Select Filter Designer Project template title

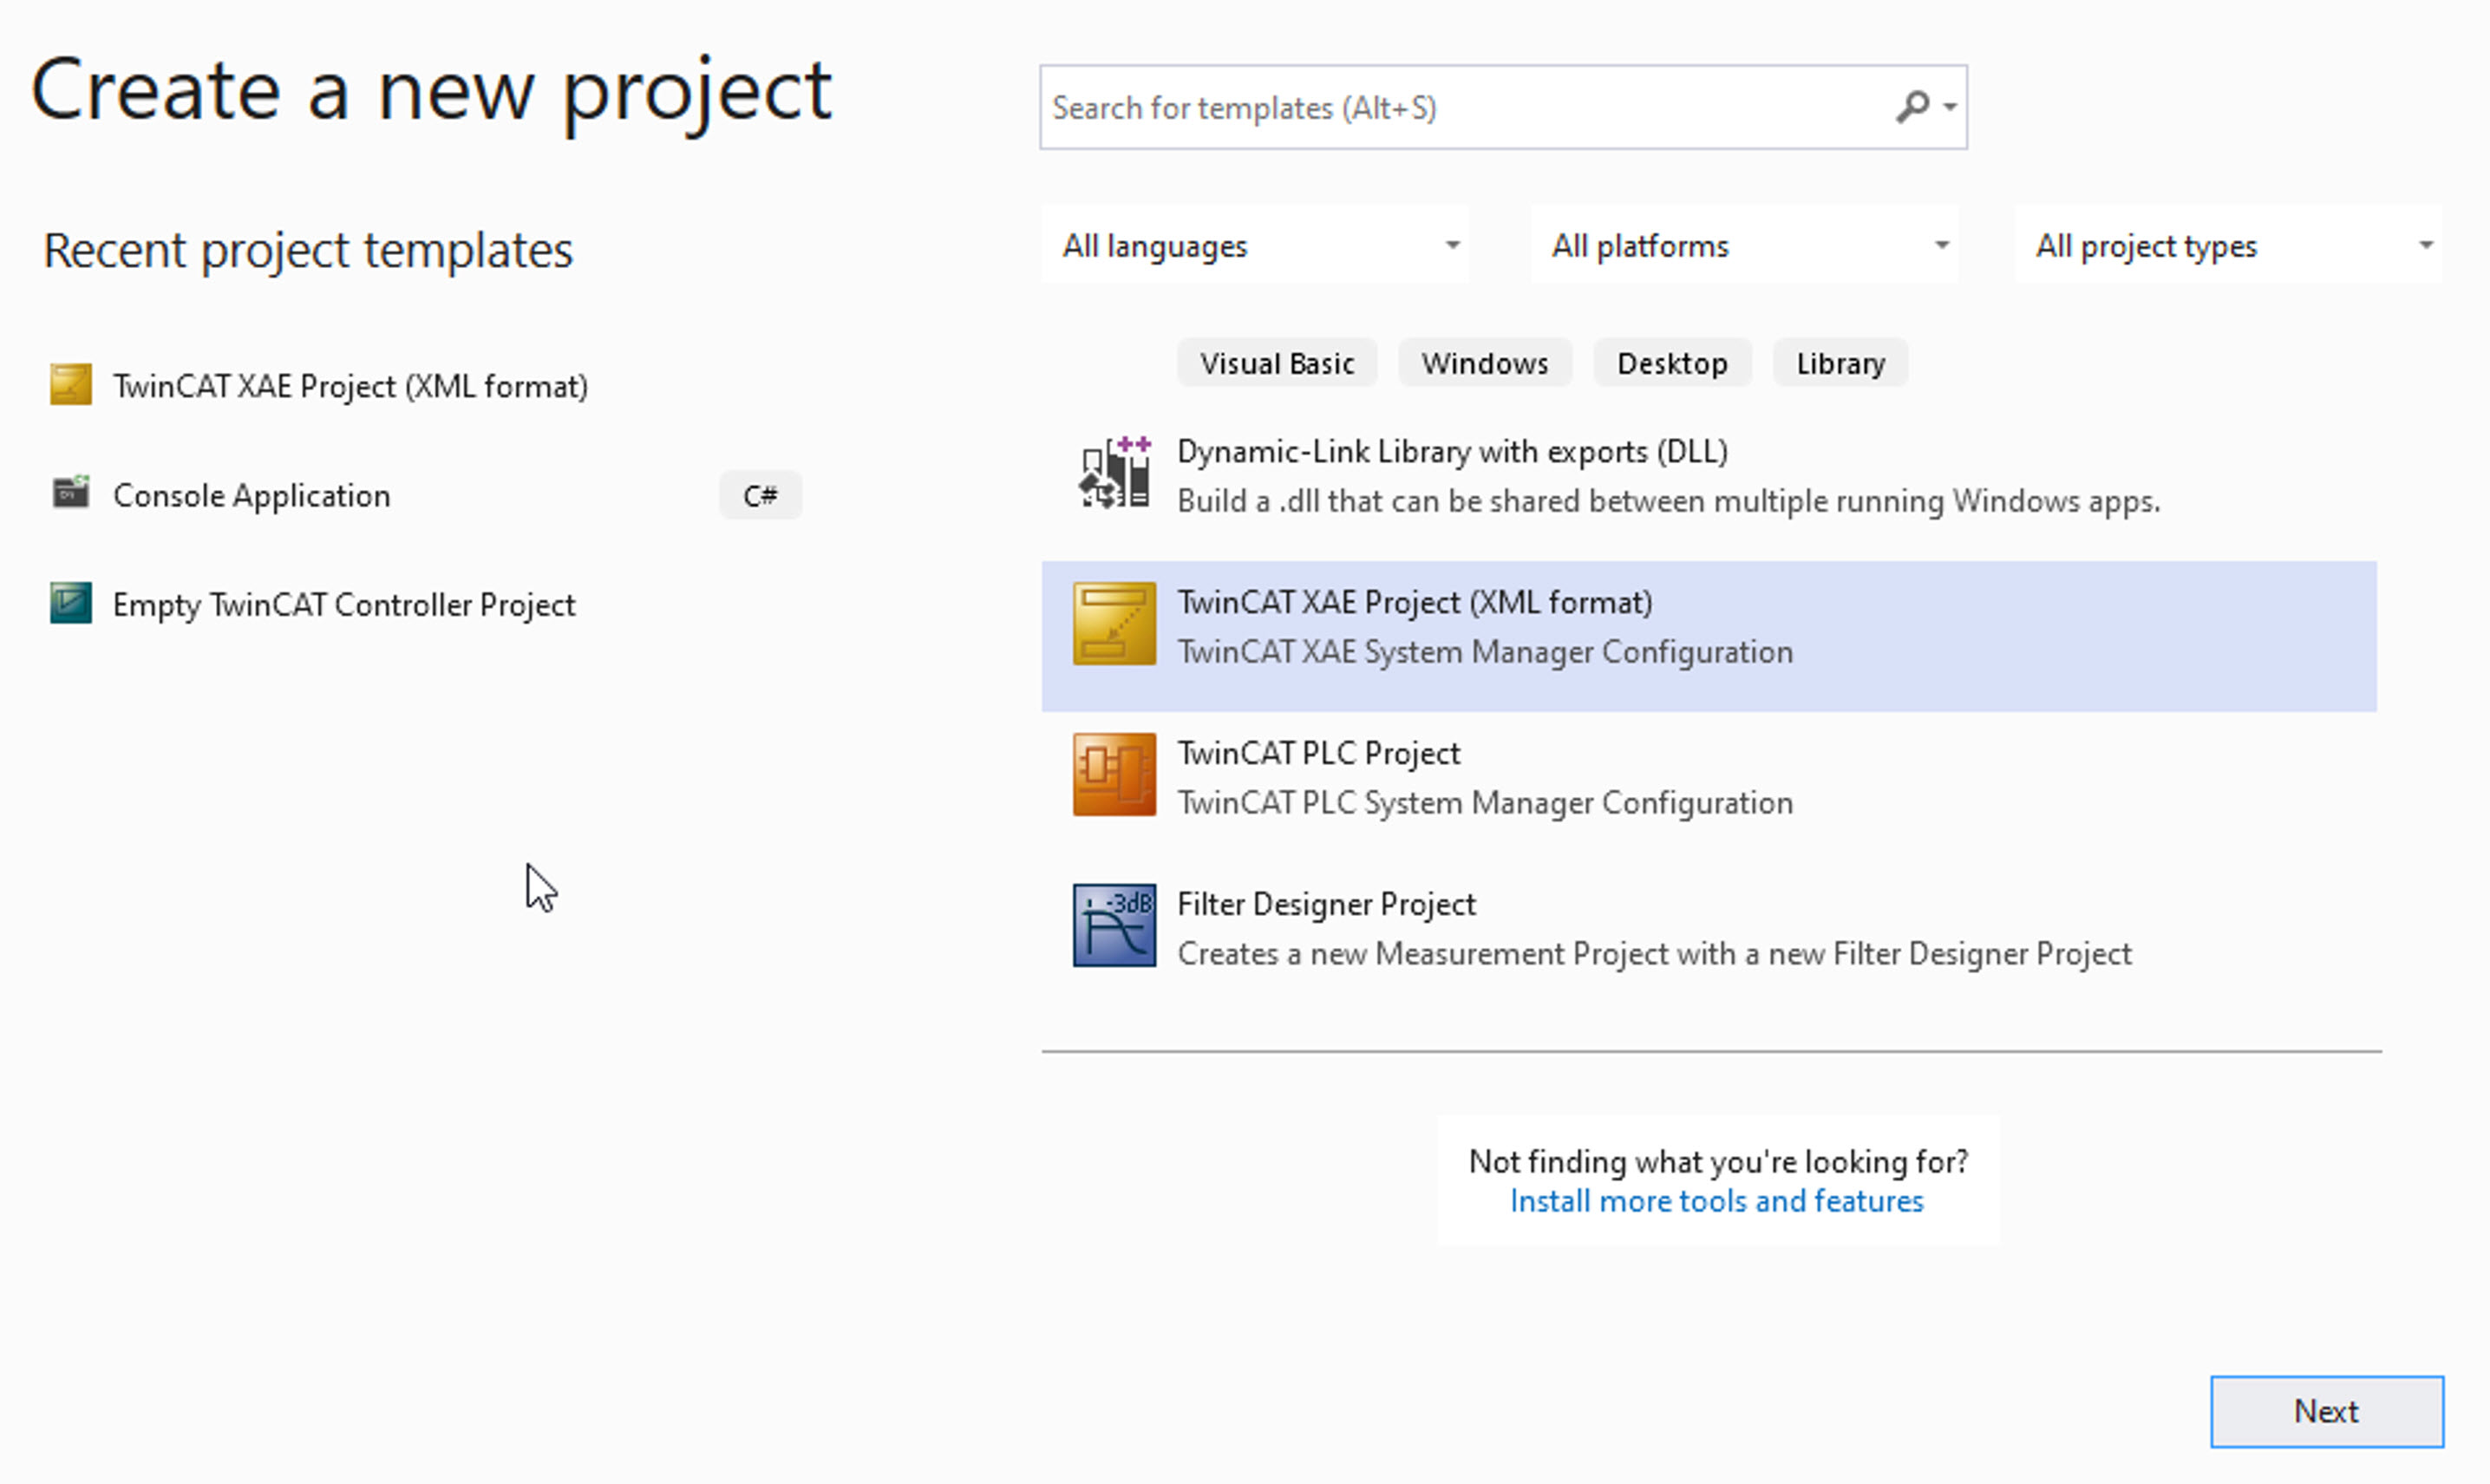pos(1326,903)
